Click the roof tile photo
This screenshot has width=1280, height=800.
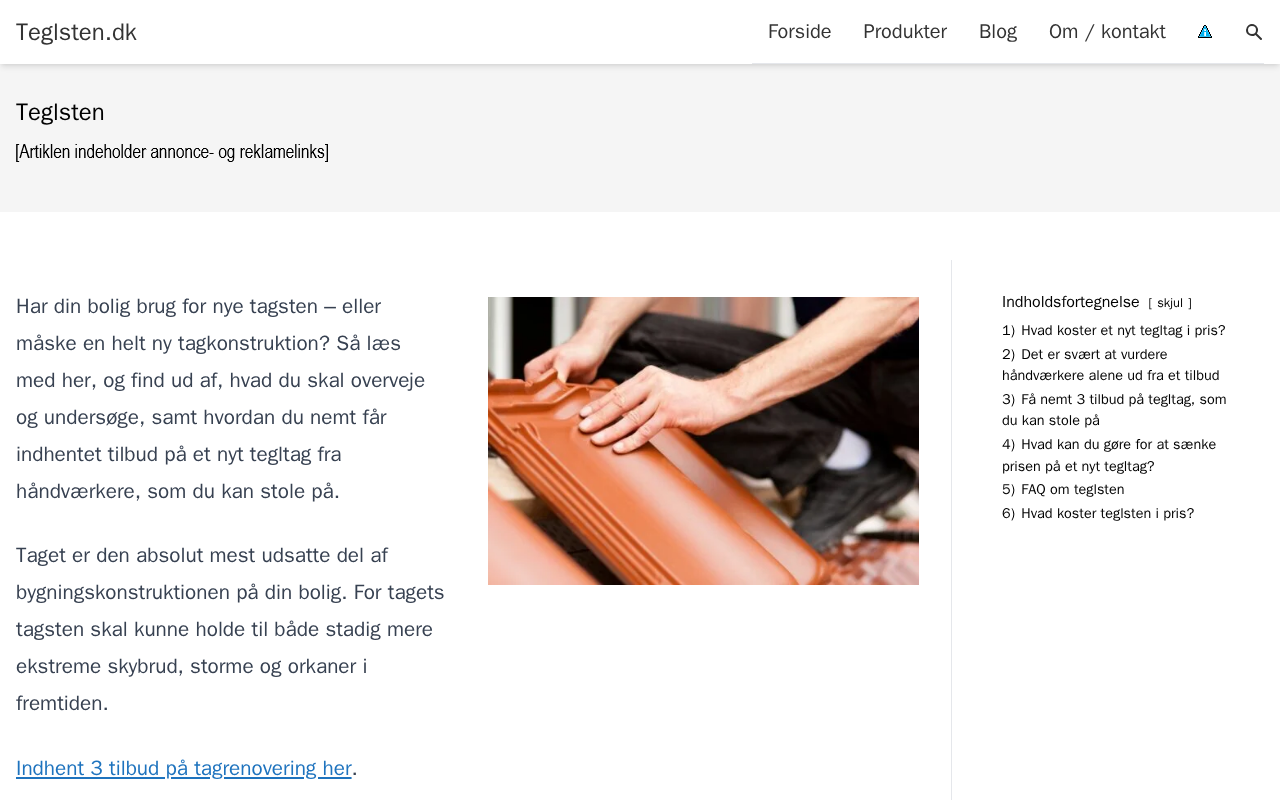point(703,441)
